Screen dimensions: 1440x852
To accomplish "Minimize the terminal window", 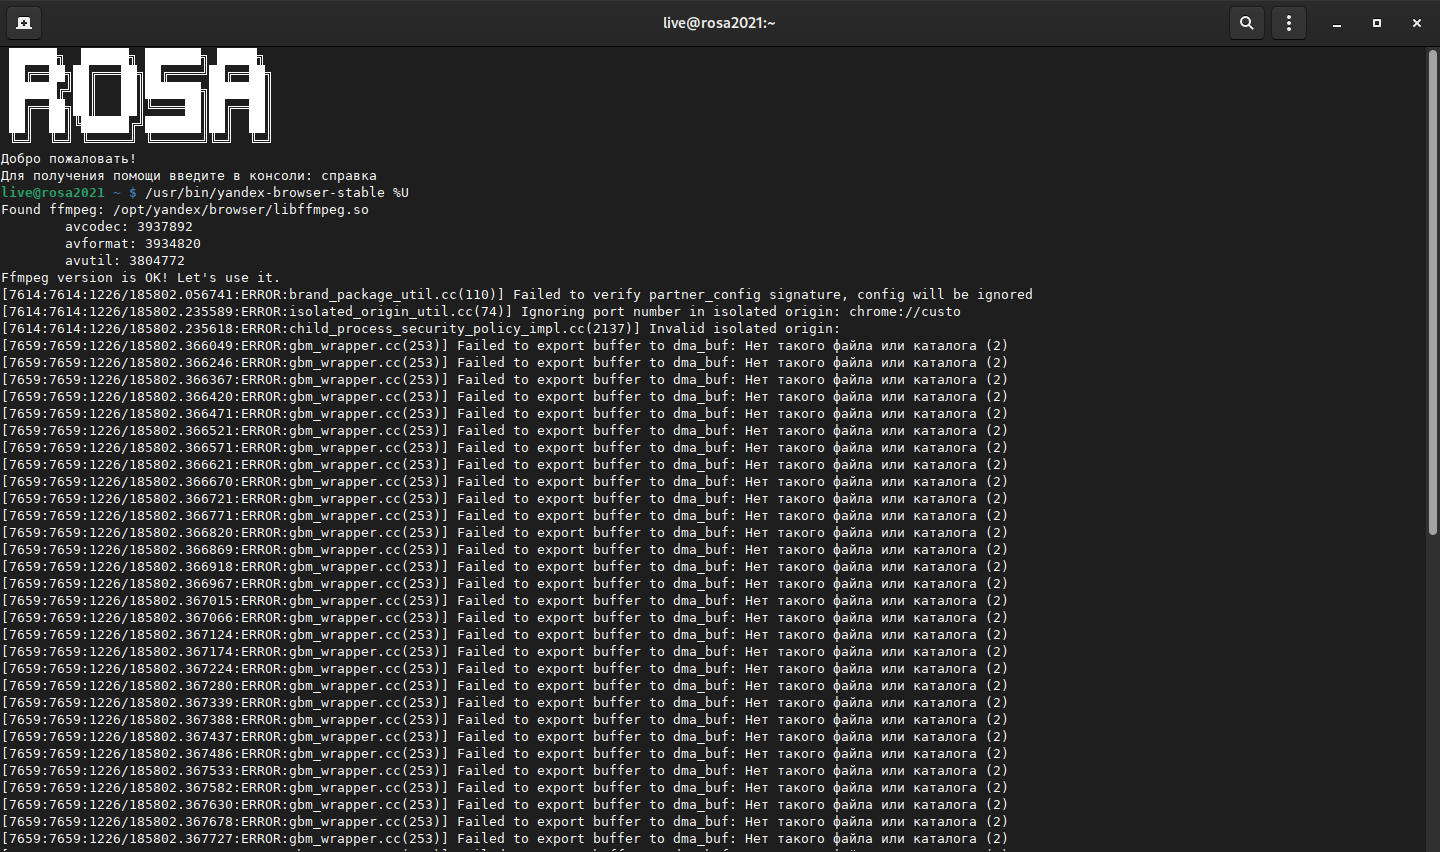I will [x=1337, y=23].
